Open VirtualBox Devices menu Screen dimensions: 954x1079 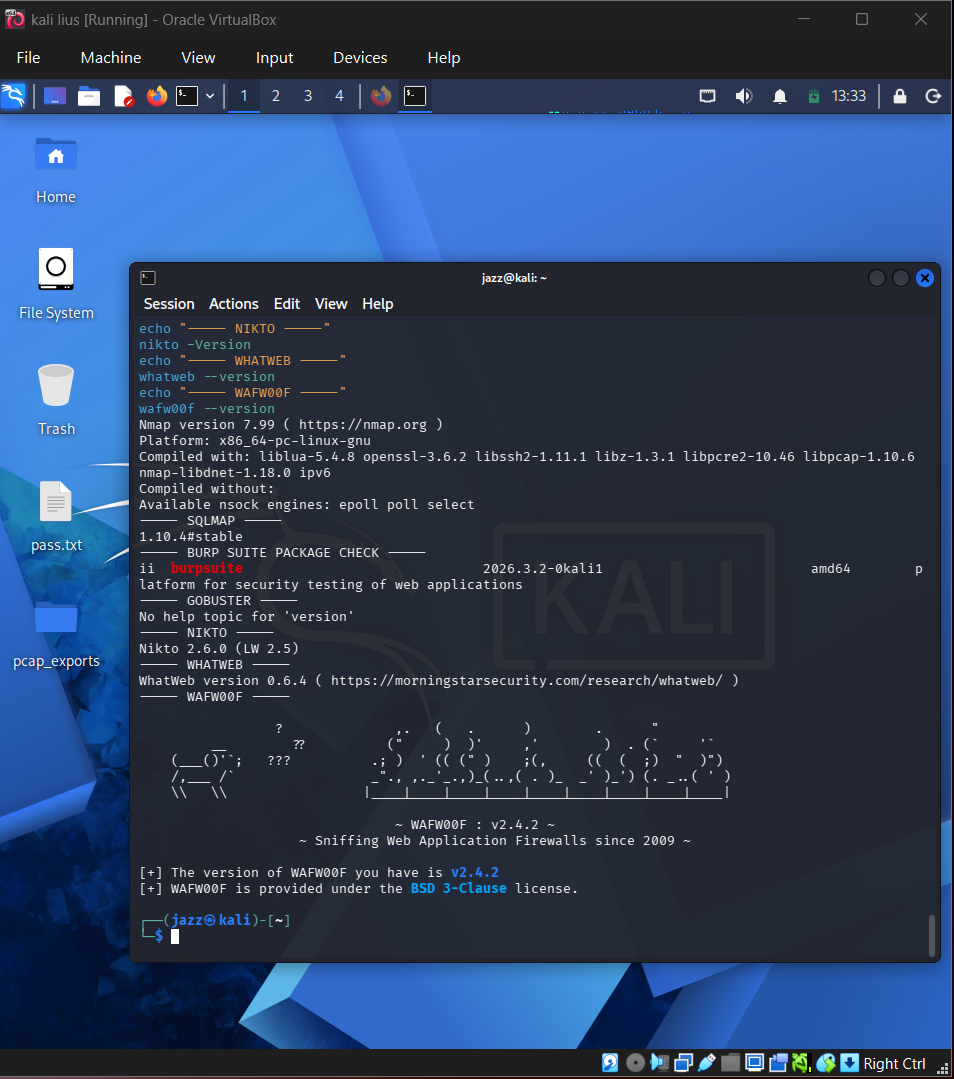[x=360, y=58]
